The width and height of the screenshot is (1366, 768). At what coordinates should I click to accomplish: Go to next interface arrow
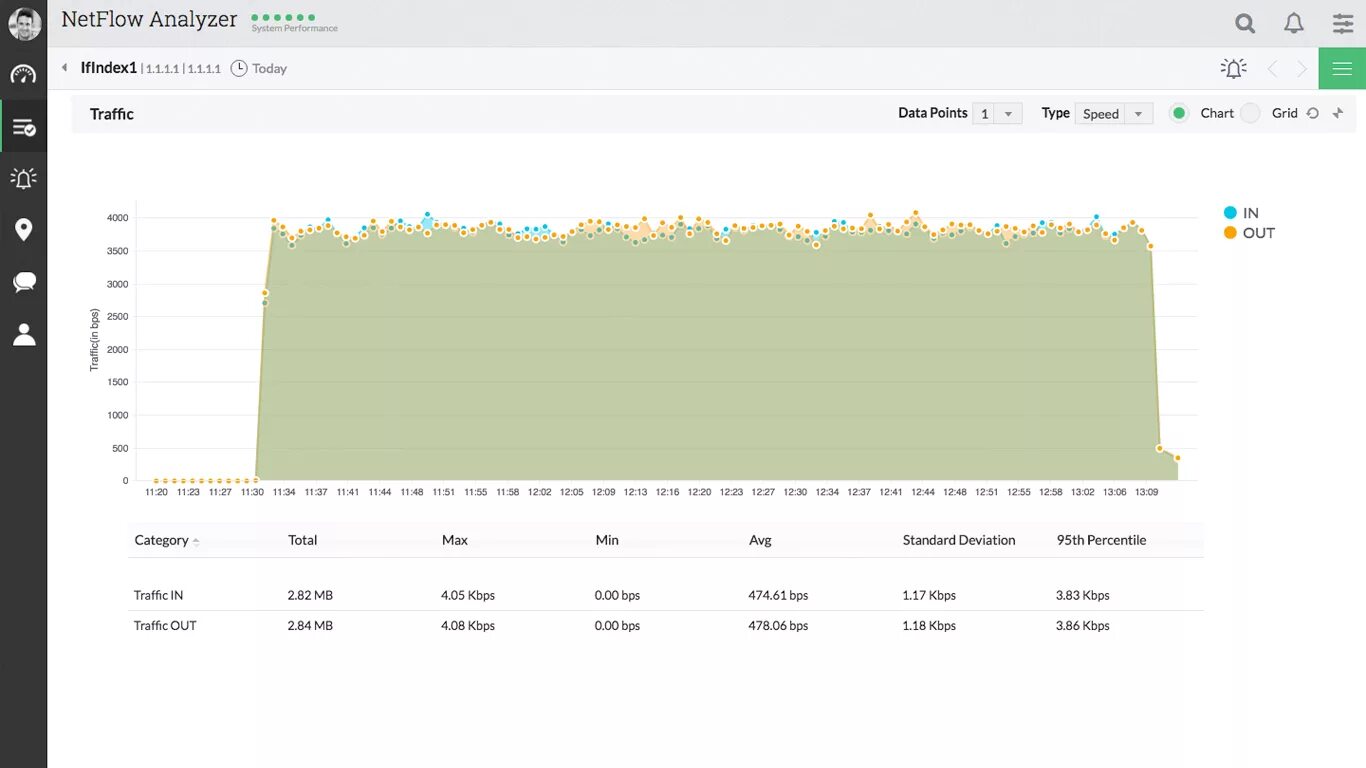click(x=1302, y=69)
